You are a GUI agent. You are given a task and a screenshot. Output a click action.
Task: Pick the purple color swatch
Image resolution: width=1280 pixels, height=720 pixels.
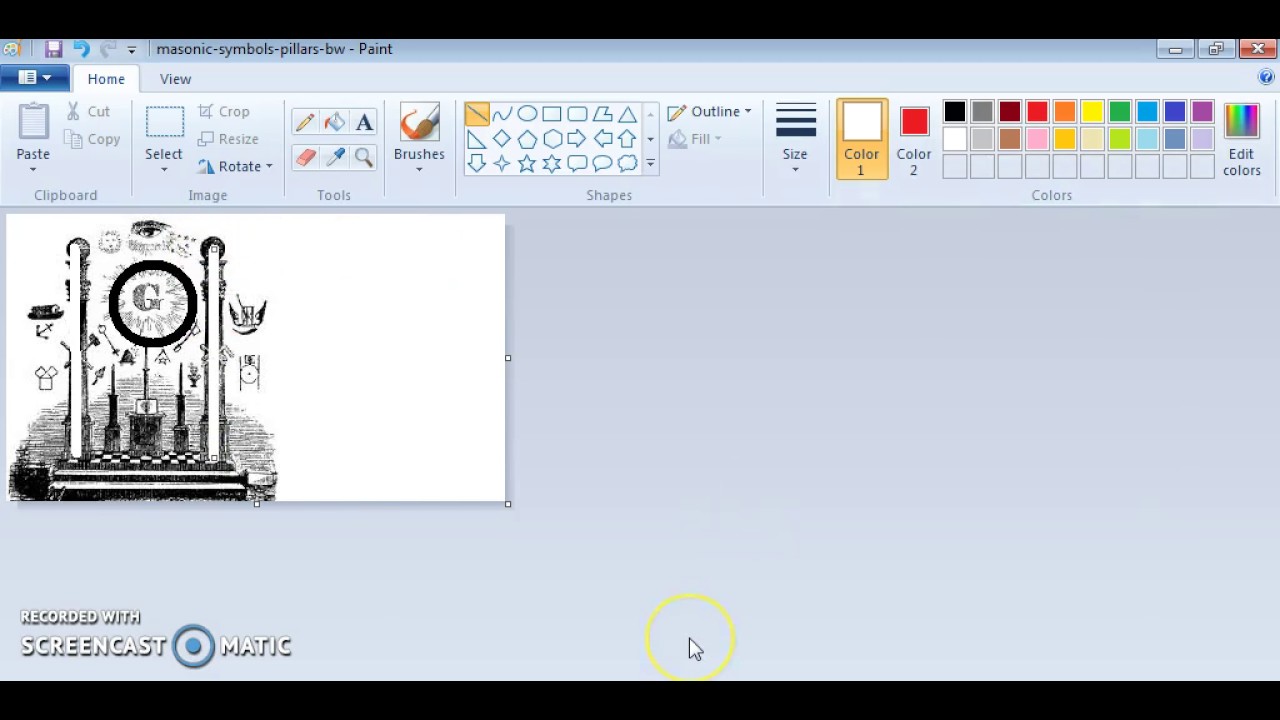(x=1203, y=113)
